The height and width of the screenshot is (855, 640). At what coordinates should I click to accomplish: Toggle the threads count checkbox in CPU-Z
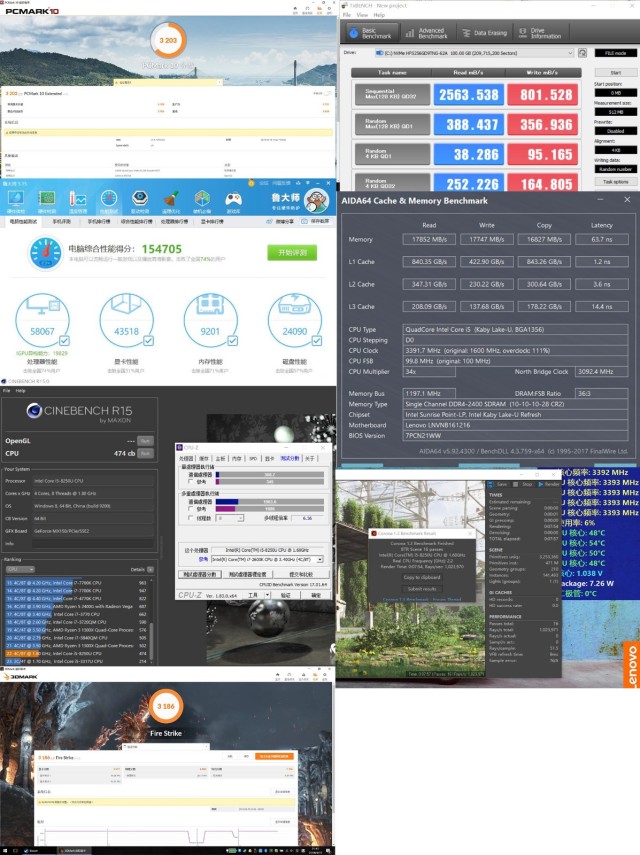click(x=190, y=518)
